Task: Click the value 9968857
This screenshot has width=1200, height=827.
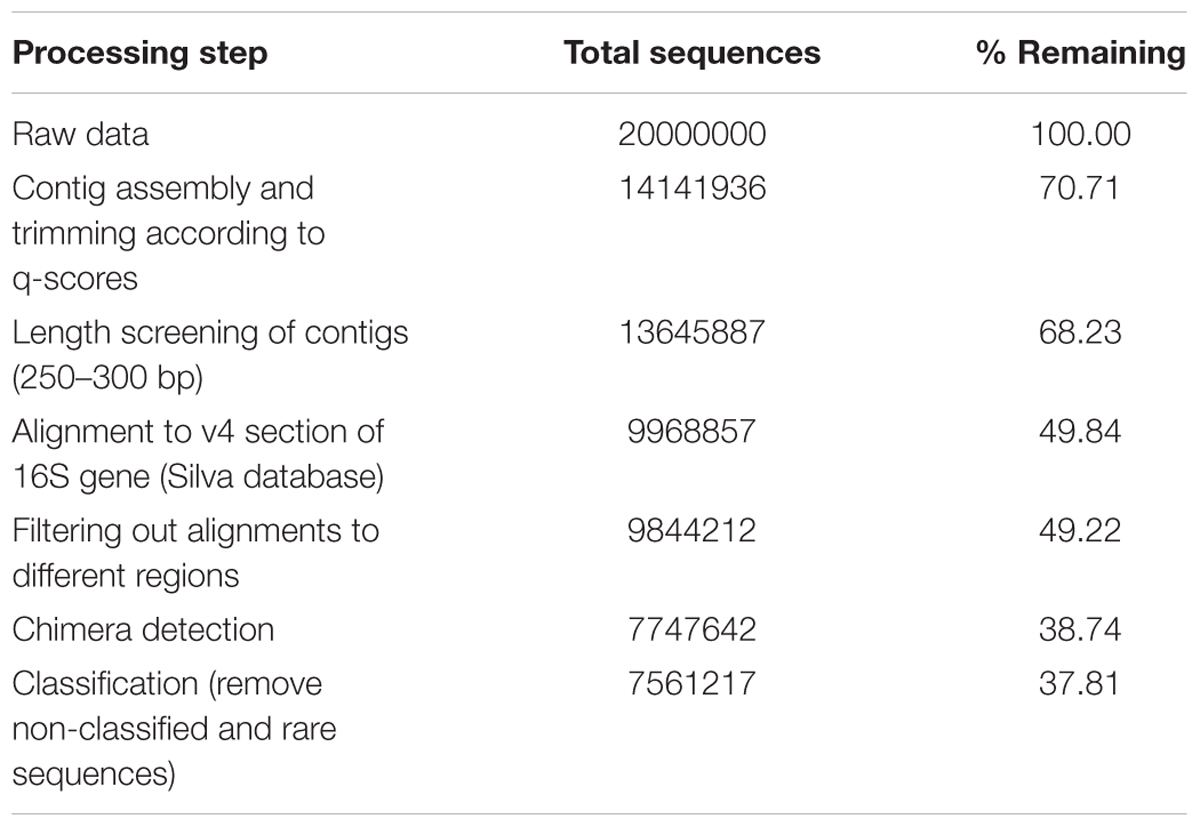Action: pos(692,431)
